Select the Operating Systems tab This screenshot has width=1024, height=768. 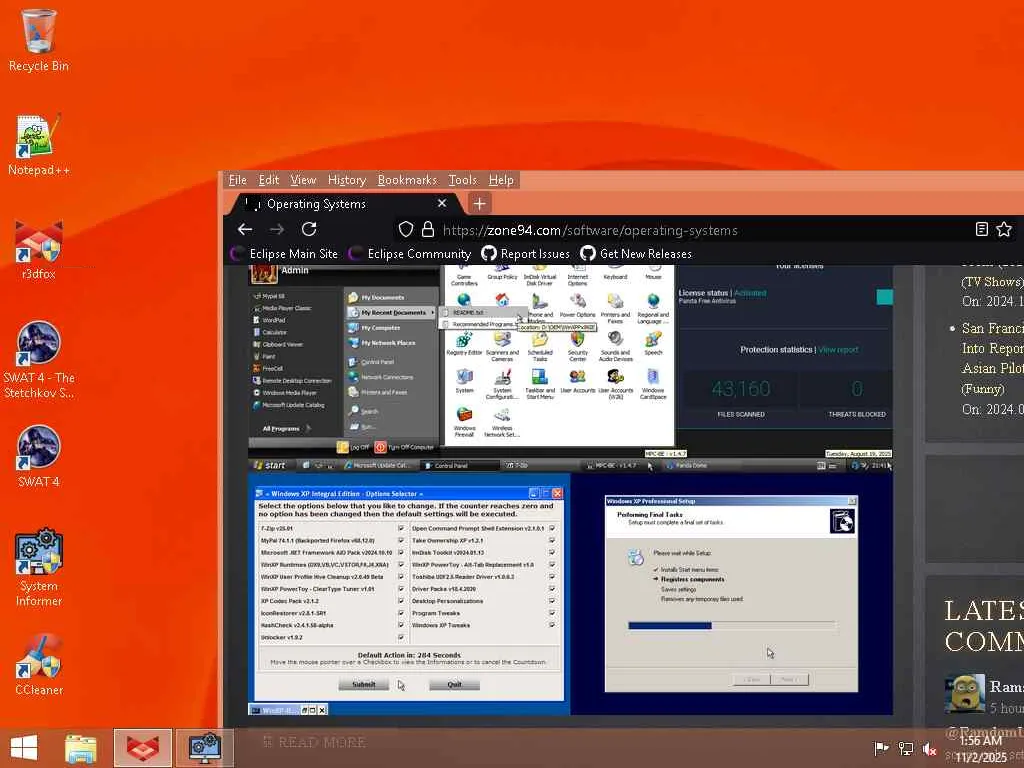(x=346, y=204)
